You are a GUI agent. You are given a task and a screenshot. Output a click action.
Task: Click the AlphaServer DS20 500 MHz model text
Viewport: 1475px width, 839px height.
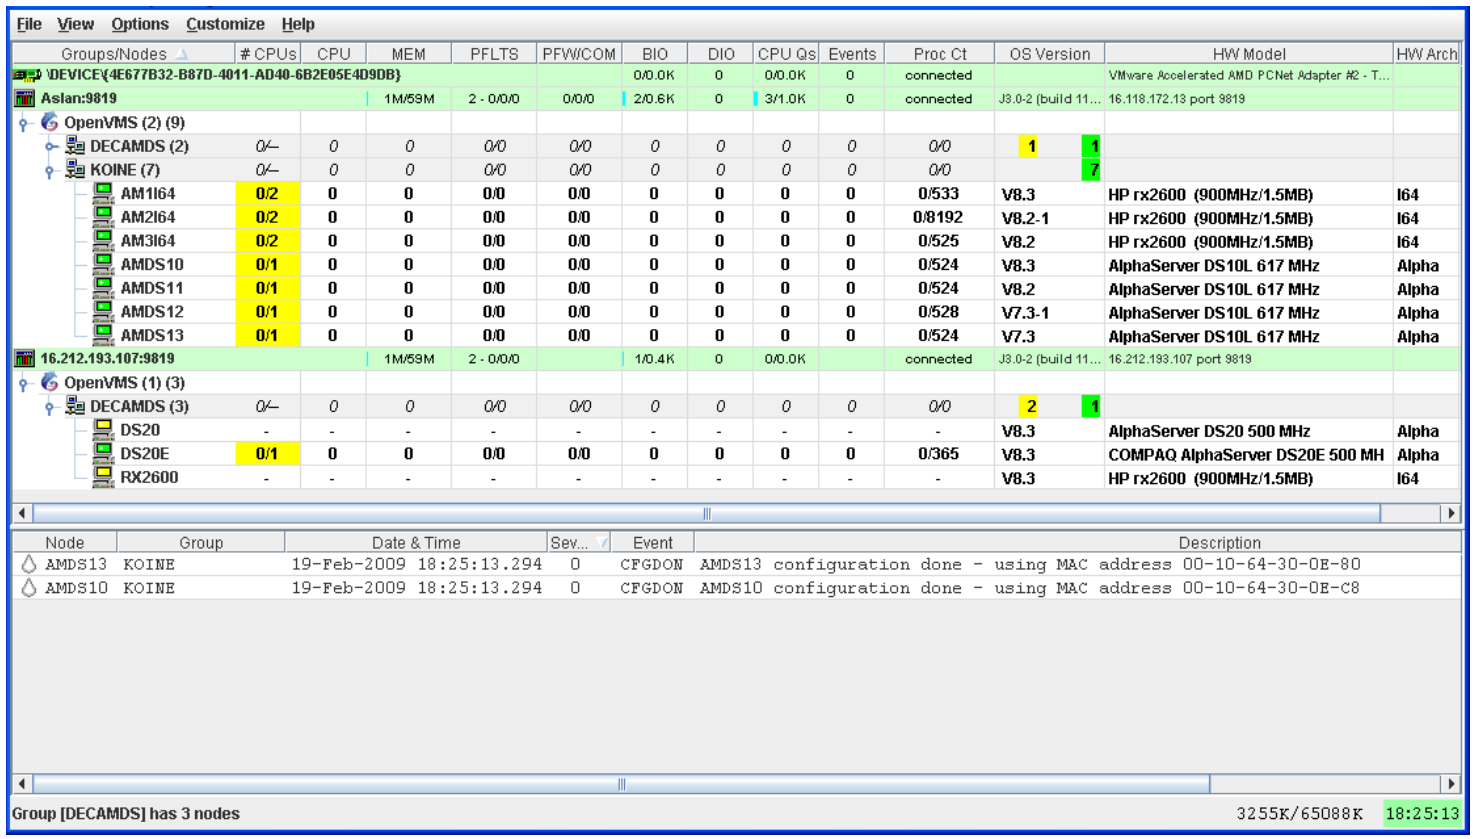[1209, 431]
